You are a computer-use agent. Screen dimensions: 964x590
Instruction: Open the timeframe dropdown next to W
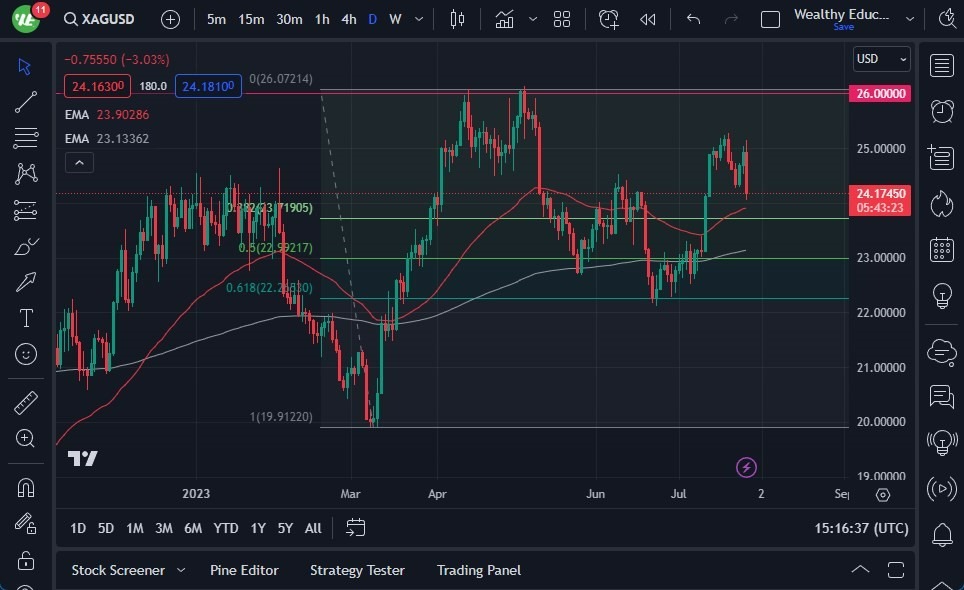click(x=418, y=18)
